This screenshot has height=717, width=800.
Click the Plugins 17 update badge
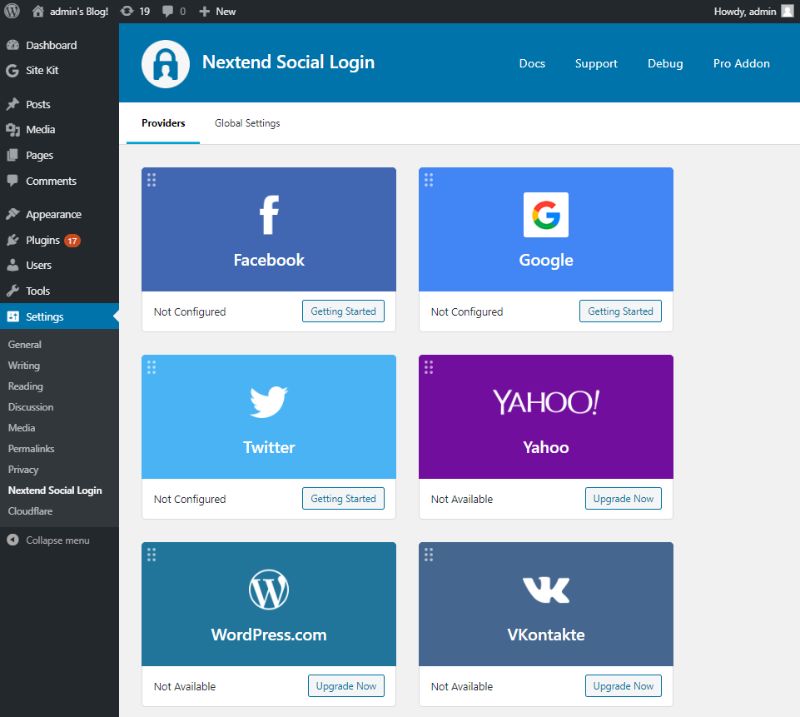(72, 240)
